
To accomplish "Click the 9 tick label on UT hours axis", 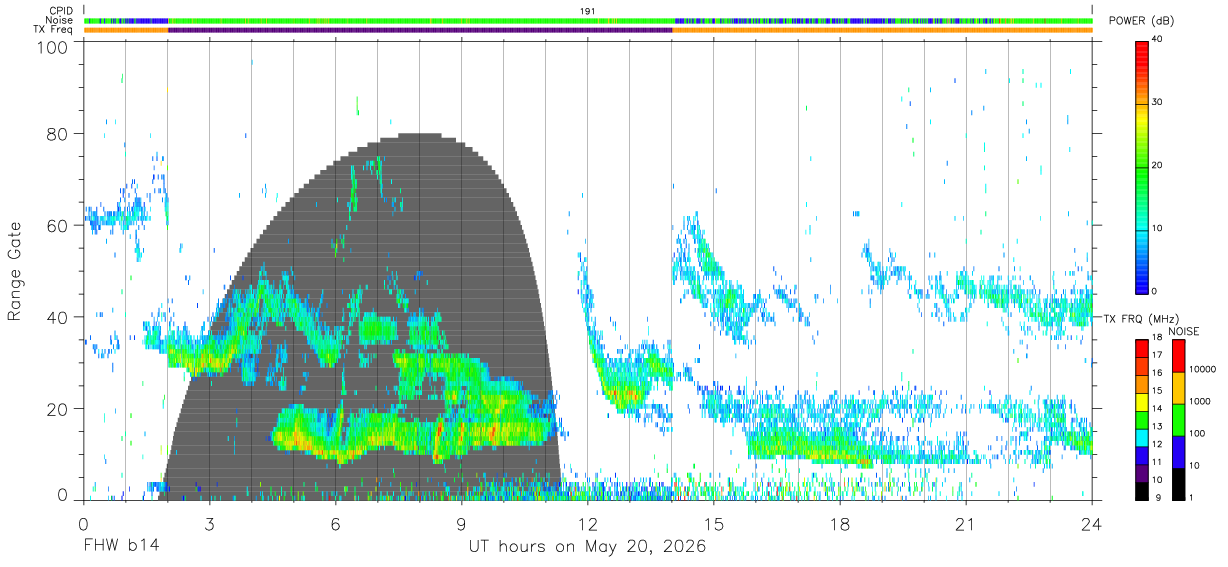I will 461,524.
